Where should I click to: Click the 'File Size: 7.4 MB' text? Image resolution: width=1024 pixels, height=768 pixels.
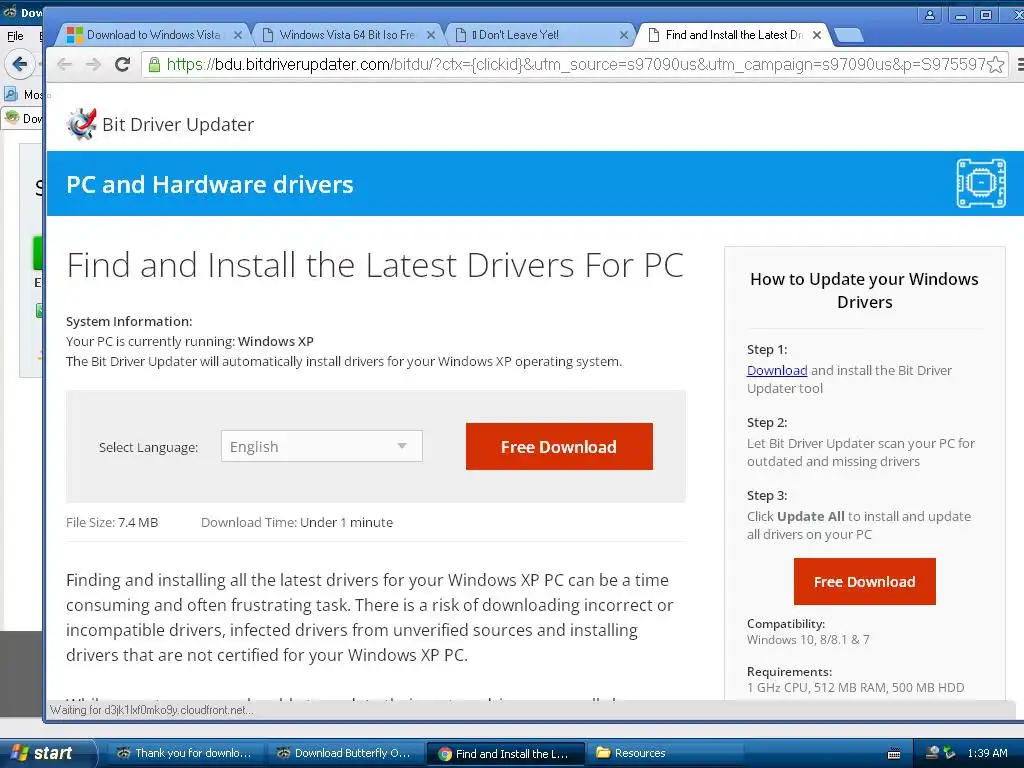pyautogui.click(x=112, y=522)
